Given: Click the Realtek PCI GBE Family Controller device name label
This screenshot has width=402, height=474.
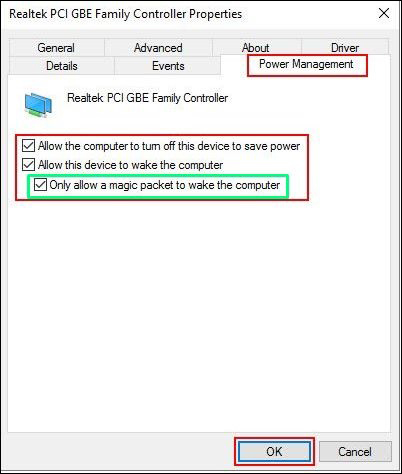Looking at the screenshot, I should point(148,98).
